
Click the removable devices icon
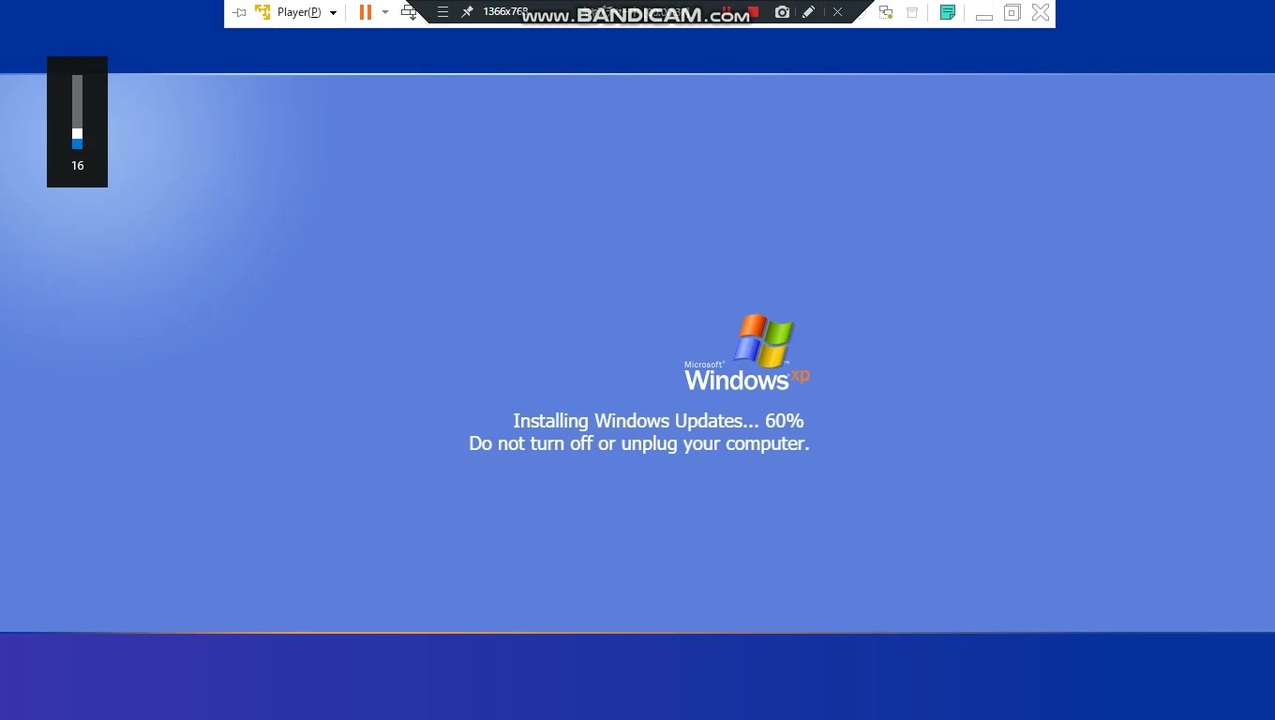(x=885, y=12)
